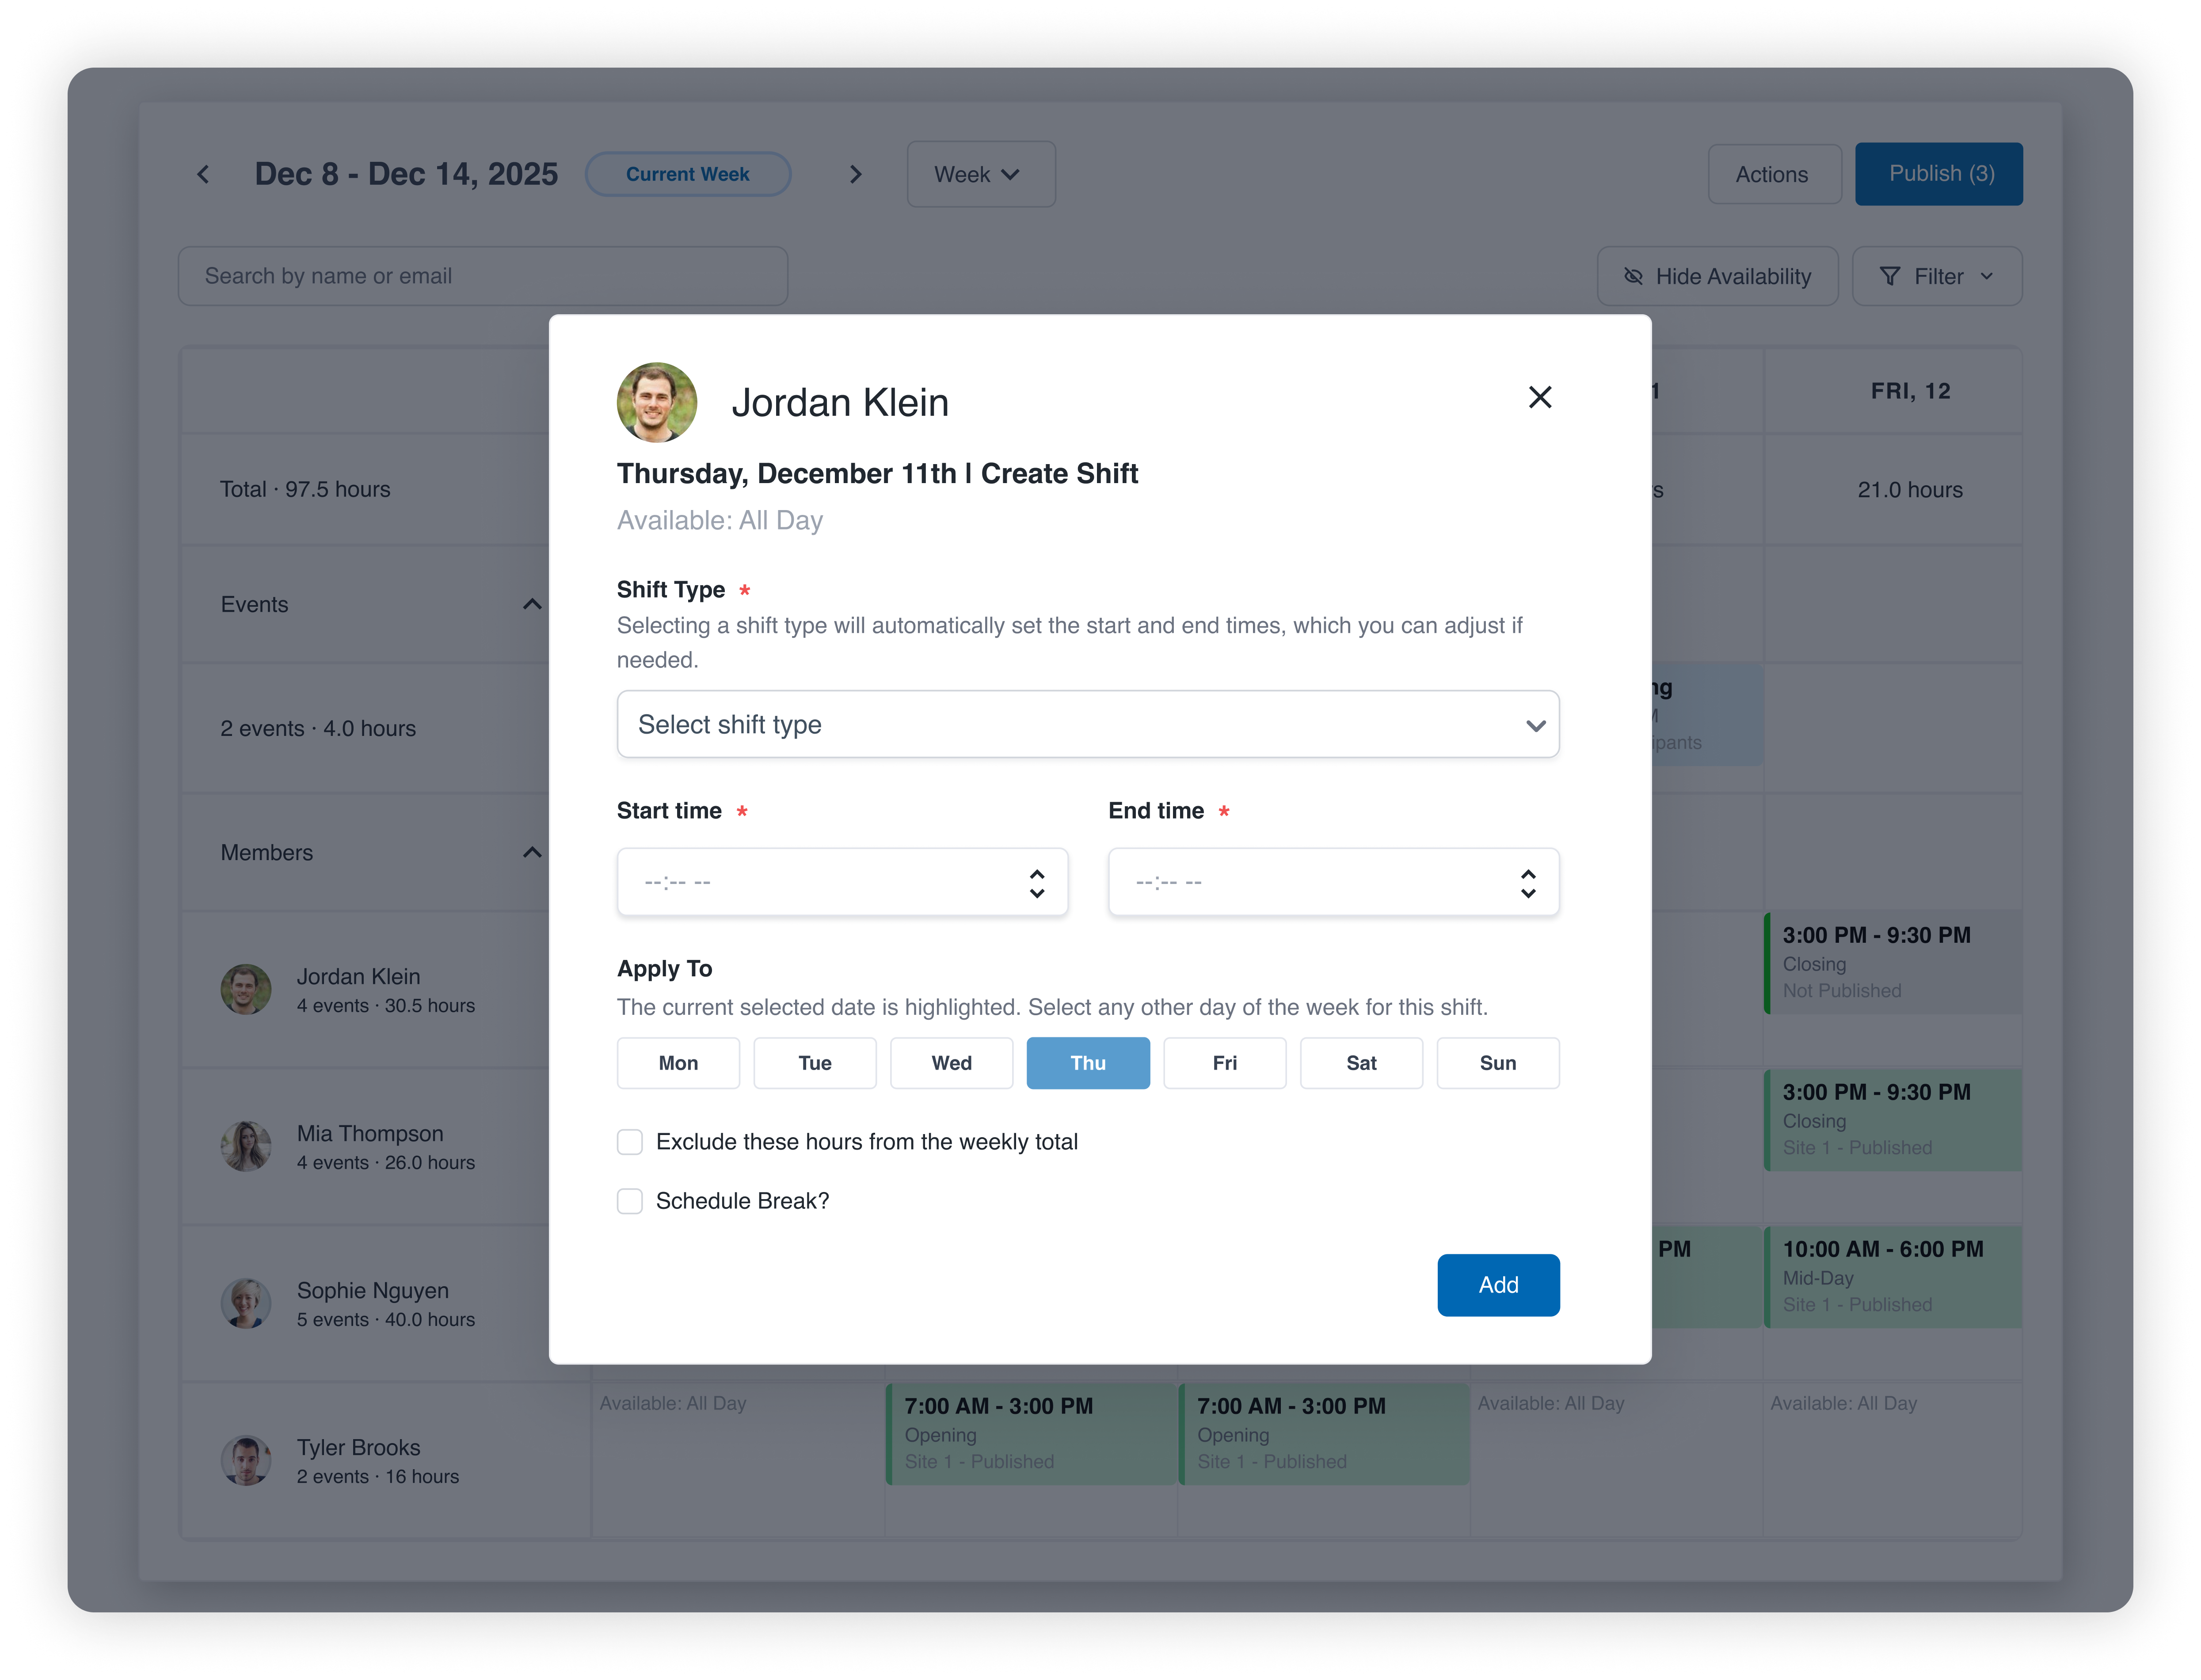
Task: Switch Apply To selection to Monday
Action: point(678,1063)
